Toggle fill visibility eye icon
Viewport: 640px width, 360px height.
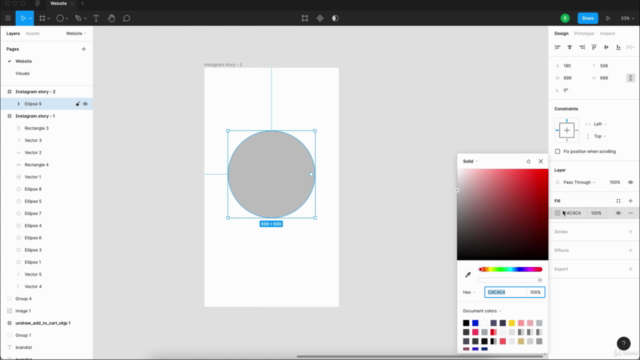point(618,213)
